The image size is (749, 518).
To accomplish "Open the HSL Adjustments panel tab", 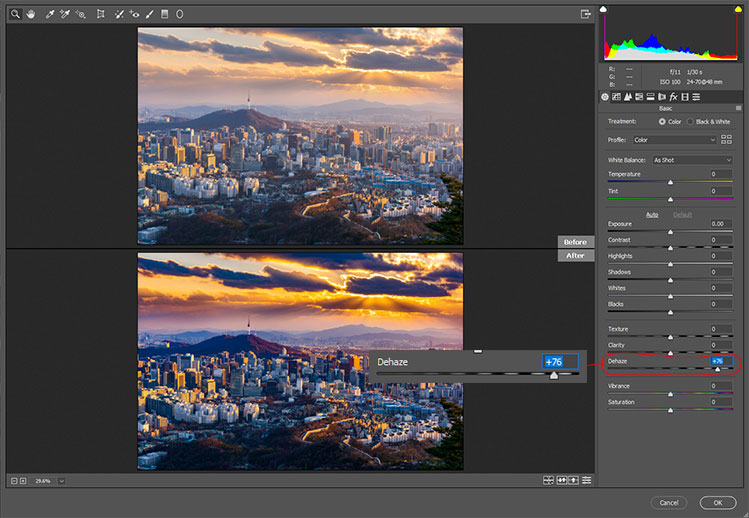I will (x=639, y=97).
